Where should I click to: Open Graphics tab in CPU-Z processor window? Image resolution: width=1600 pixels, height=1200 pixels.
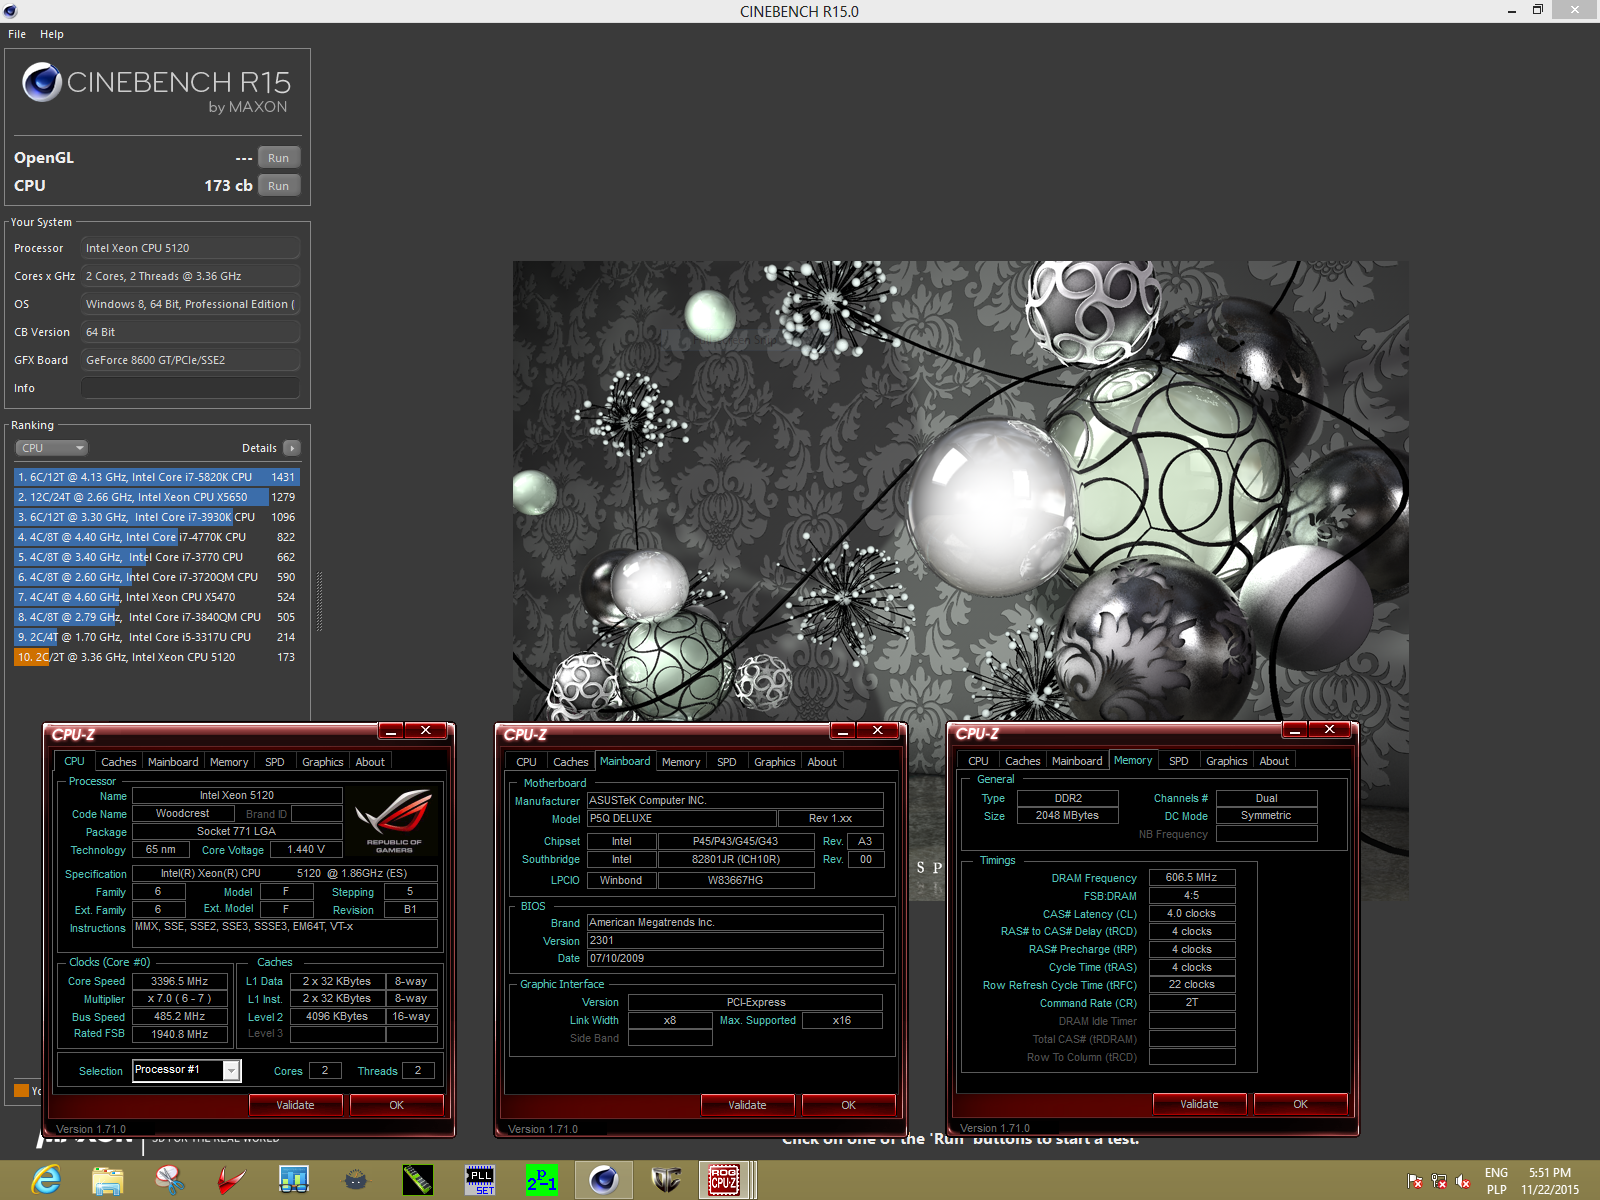point(323,762)
